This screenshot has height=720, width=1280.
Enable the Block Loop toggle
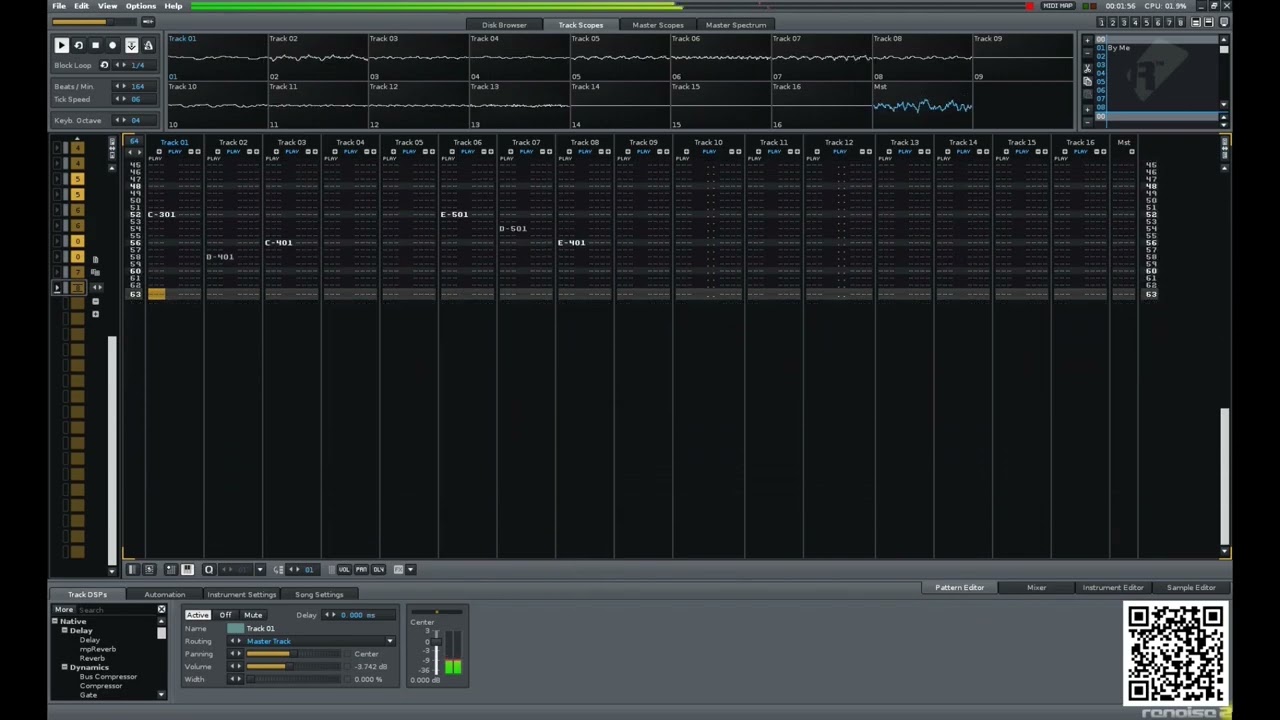tap(104, 65)
